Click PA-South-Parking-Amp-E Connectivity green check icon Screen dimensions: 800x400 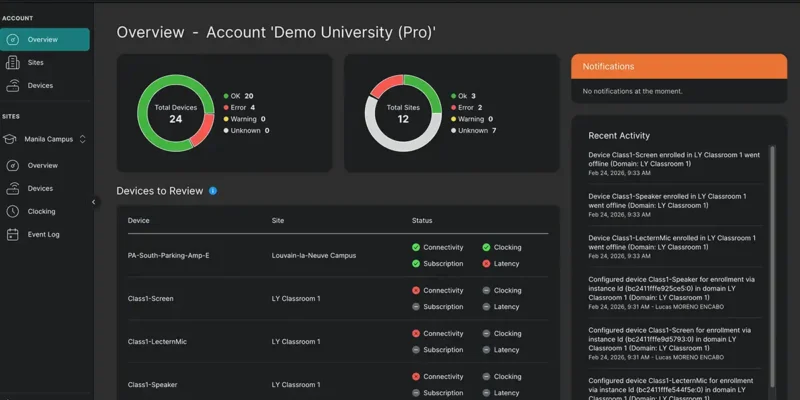tap(416, 247)
